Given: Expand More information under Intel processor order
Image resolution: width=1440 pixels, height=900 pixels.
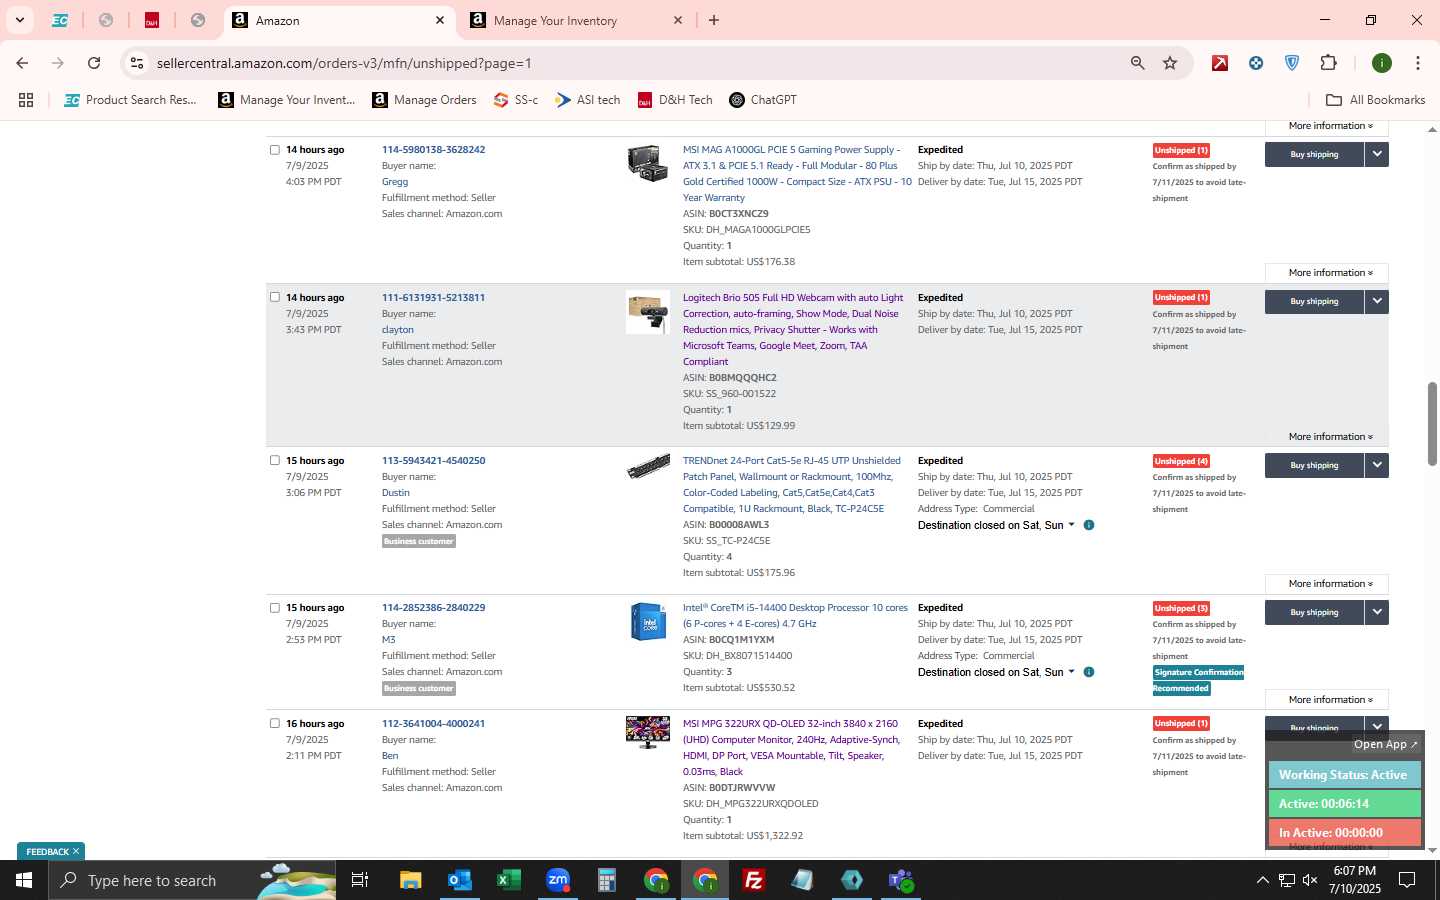Looking at the screenshot, I should pos(1327,700).
